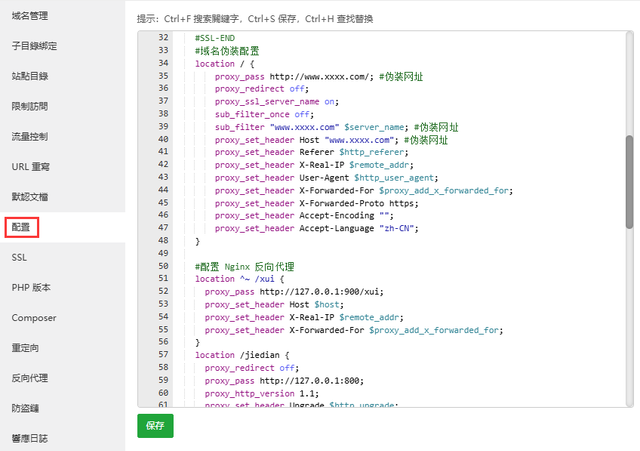
Task: Select 子目錄绑定 in the sidebar
Action: click(x=35, y=46)
